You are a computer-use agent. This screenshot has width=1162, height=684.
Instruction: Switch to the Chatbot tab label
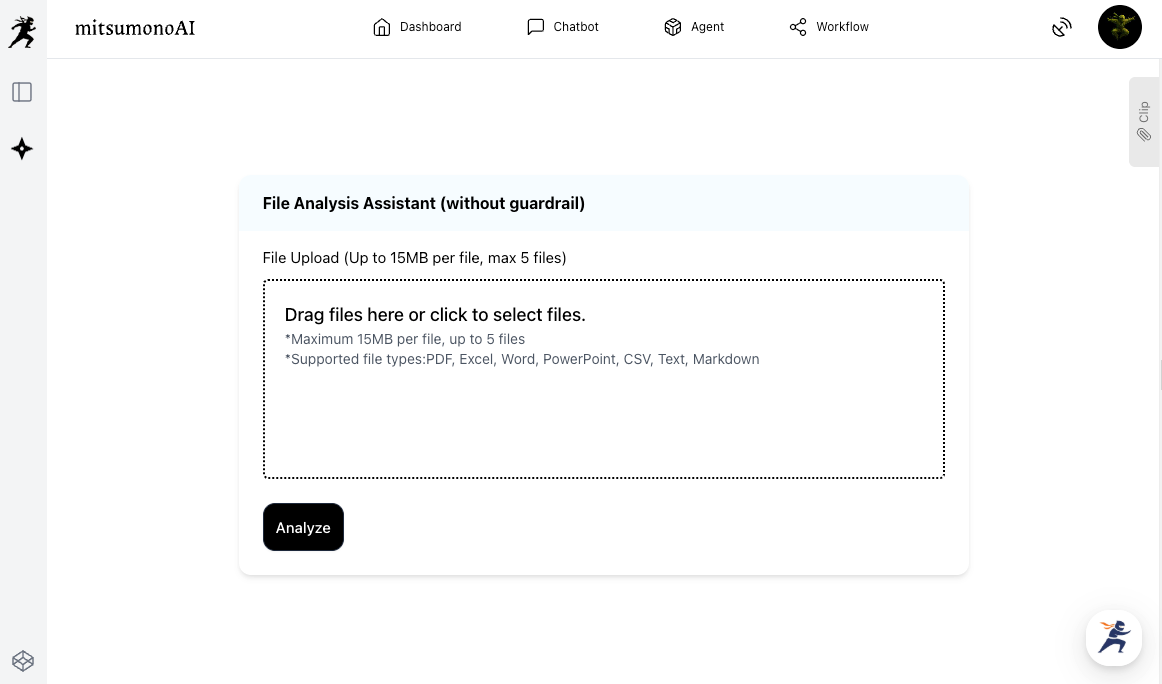(x=576, y=27)
